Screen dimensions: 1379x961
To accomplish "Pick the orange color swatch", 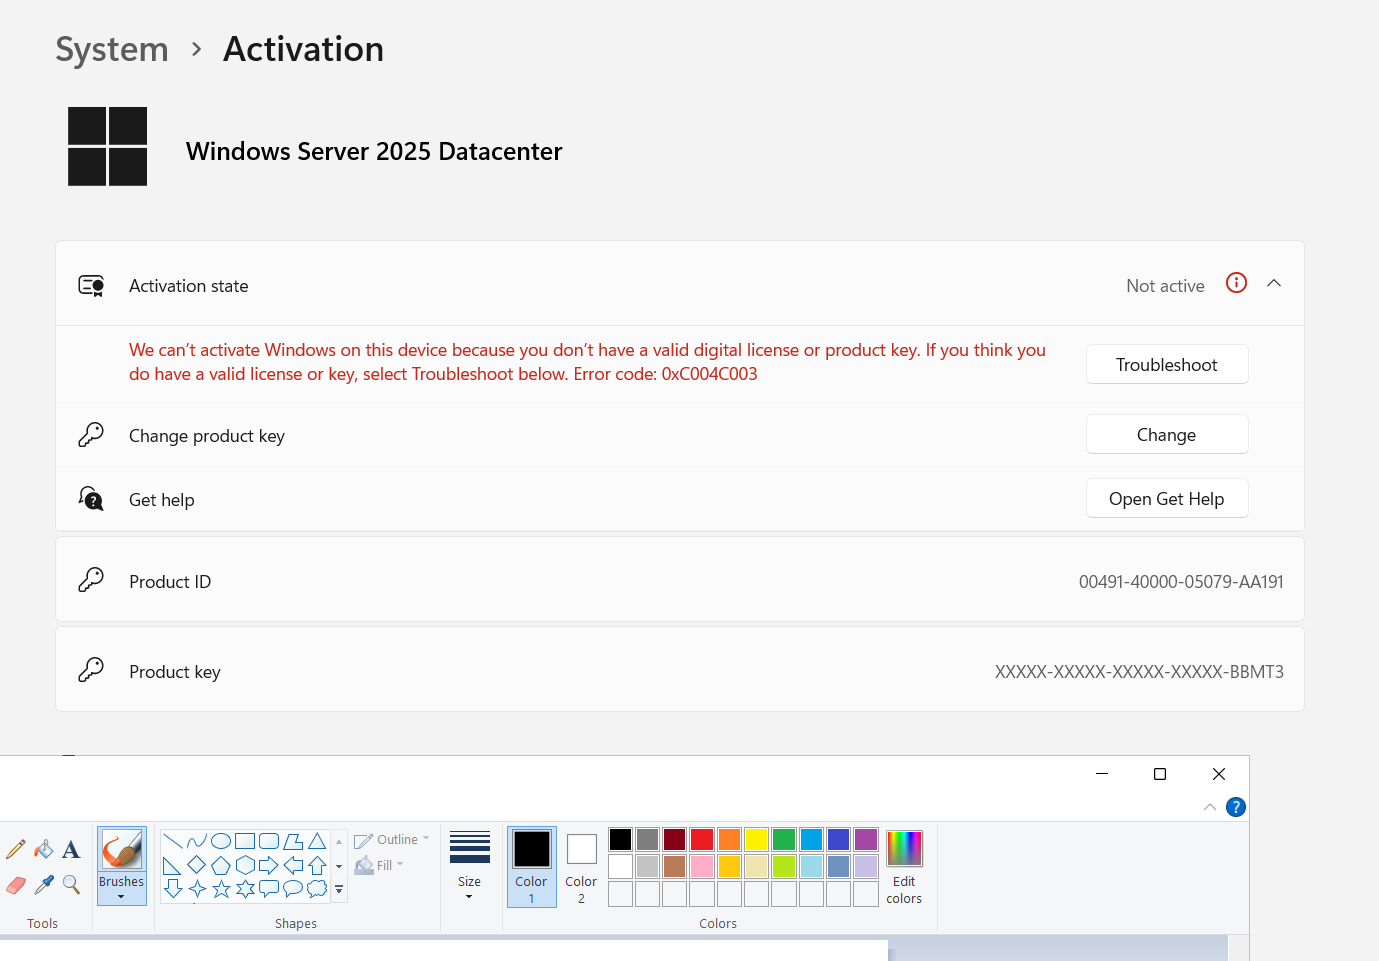I will tap(729, 839).
